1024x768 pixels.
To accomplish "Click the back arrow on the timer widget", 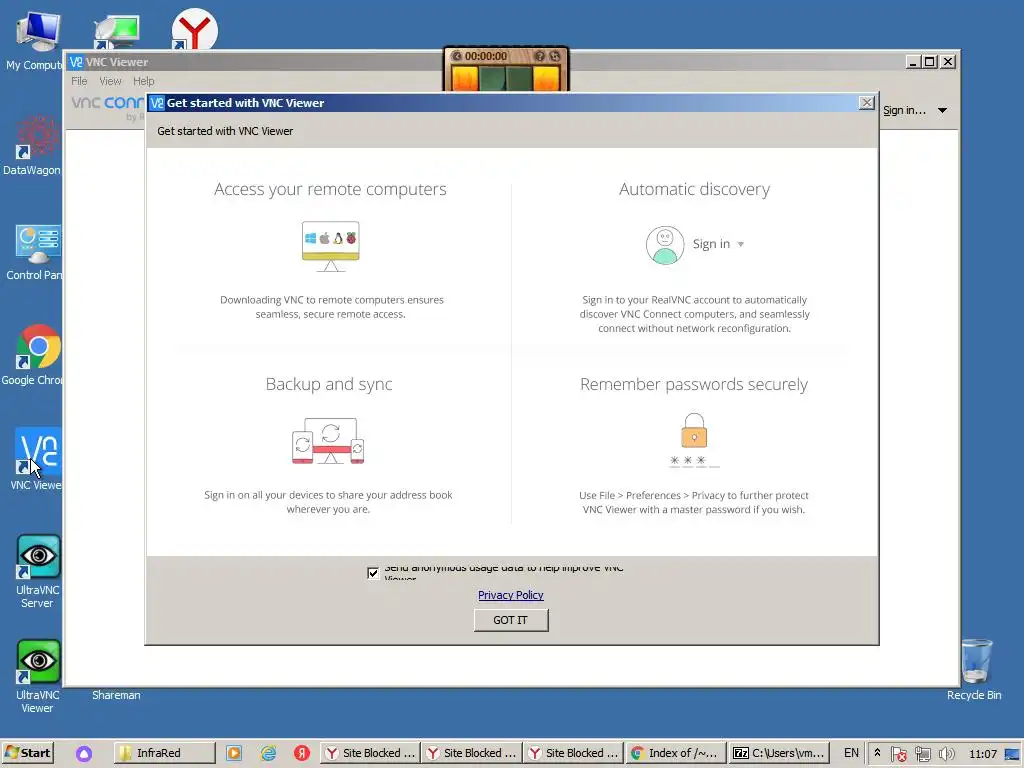I will [456, 56].
